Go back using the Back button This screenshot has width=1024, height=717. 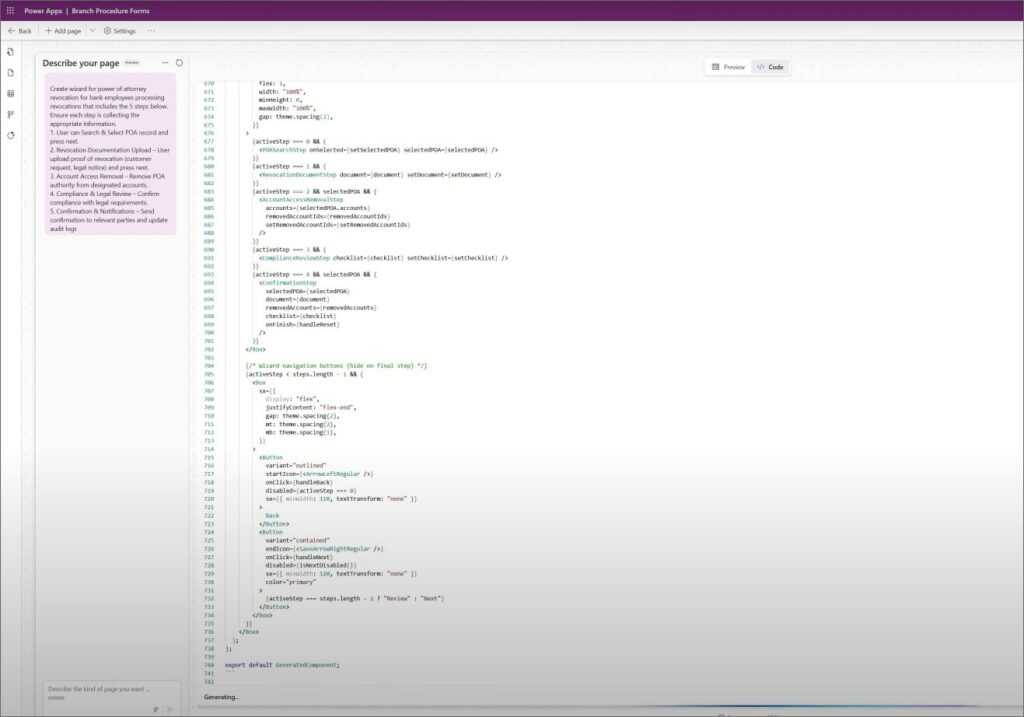tap(20, 31)
